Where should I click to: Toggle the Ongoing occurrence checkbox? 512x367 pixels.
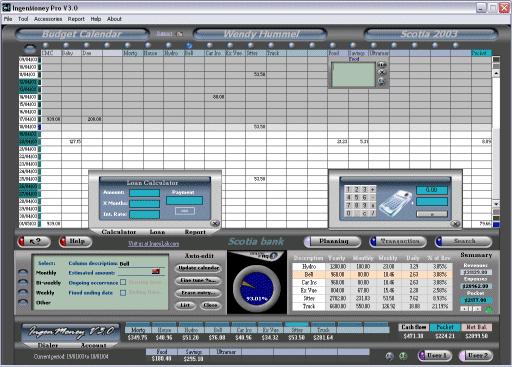pos(123,282)
